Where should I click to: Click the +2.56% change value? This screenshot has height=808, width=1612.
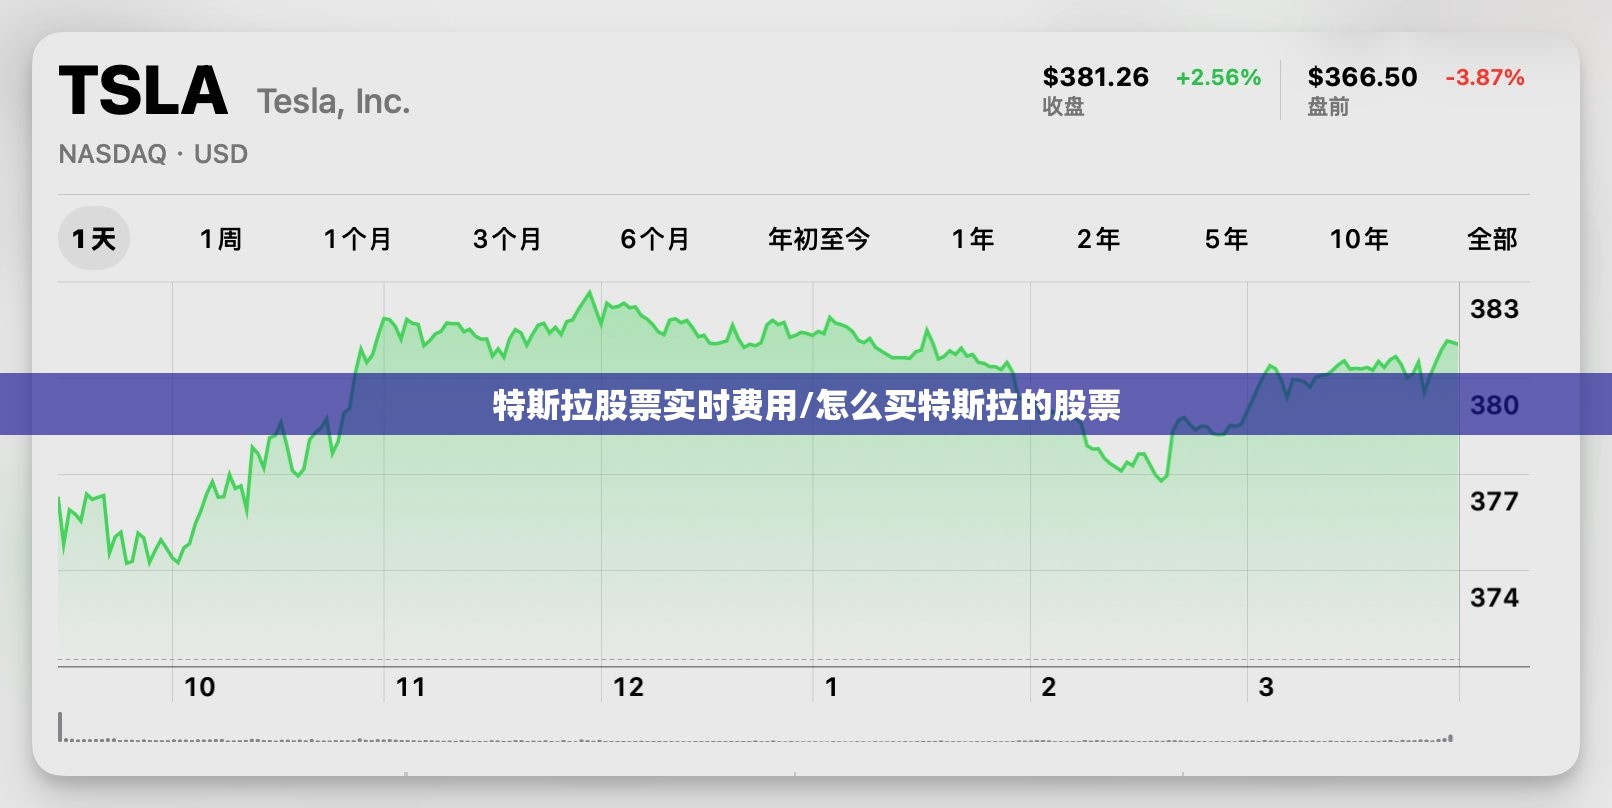tap(1218, 77)
